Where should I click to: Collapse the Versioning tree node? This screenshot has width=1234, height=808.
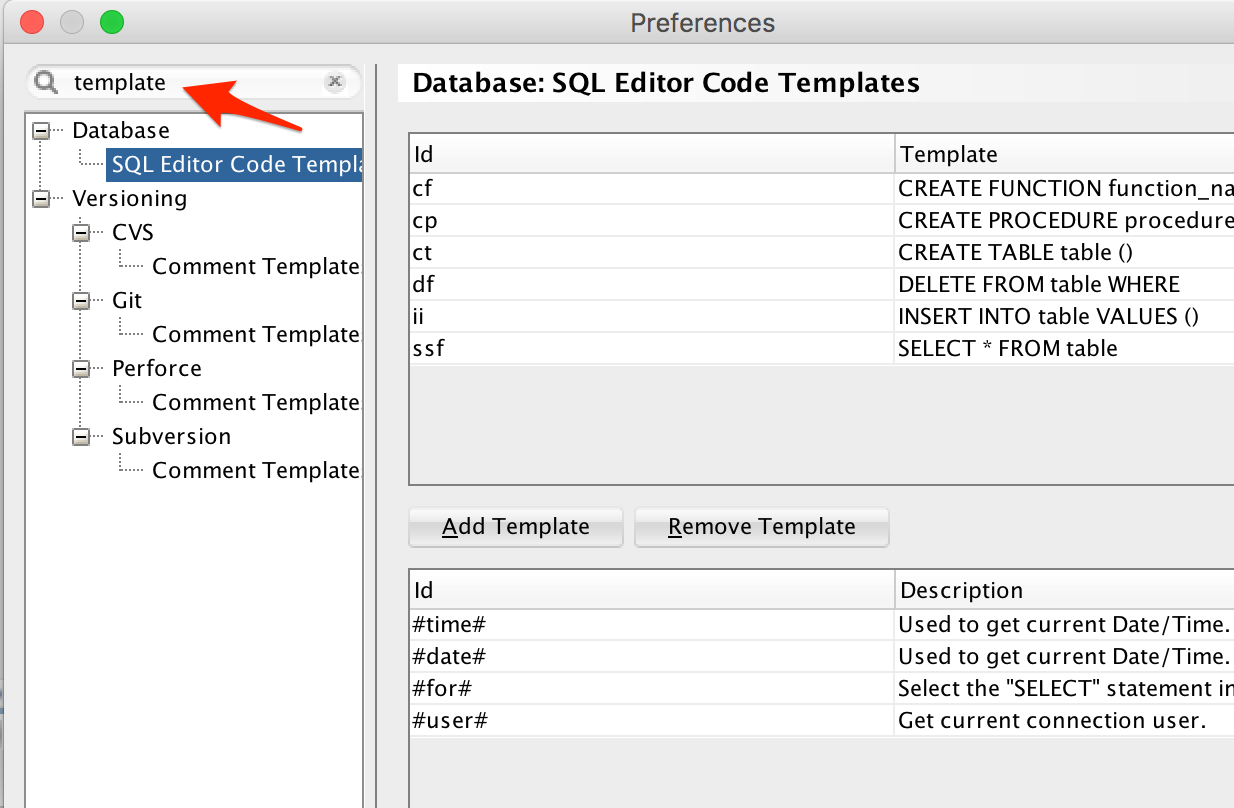[x=40, y=198]
